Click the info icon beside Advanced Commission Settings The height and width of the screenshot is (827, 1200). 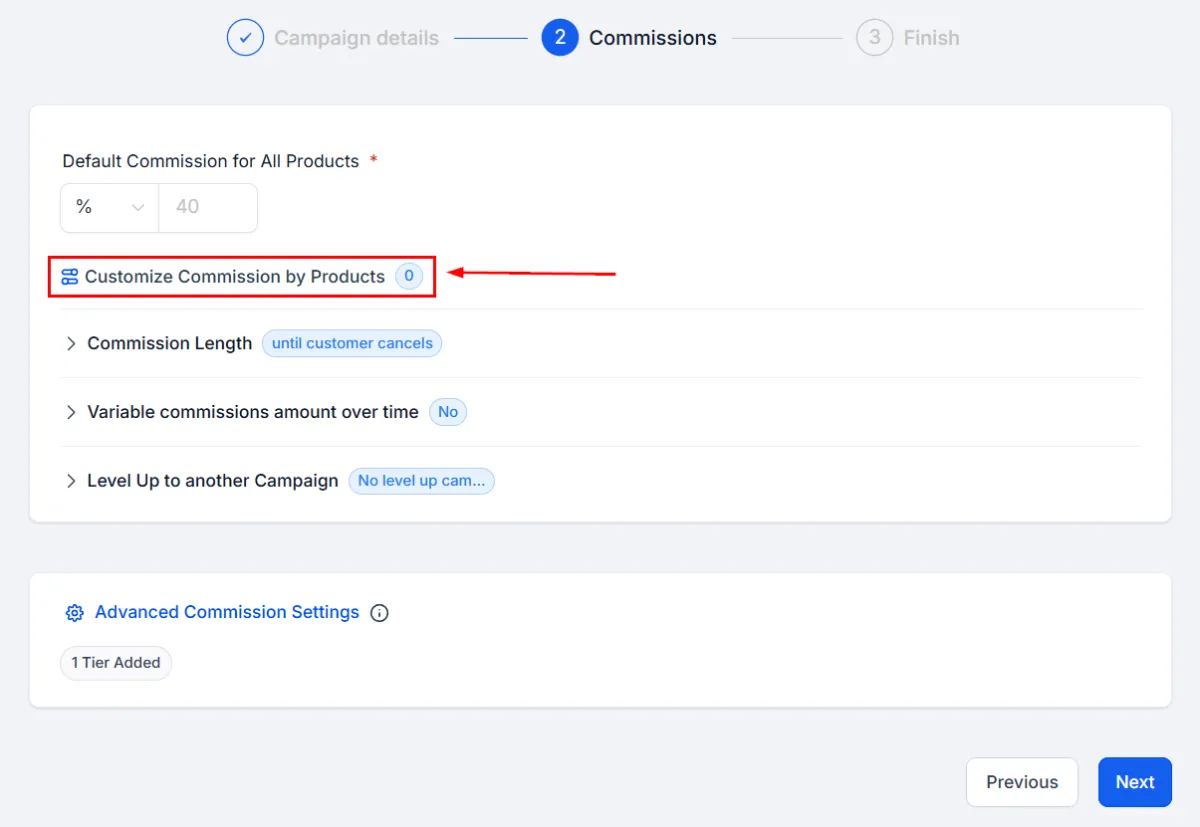pyautogui.click(x=379, y=613)
